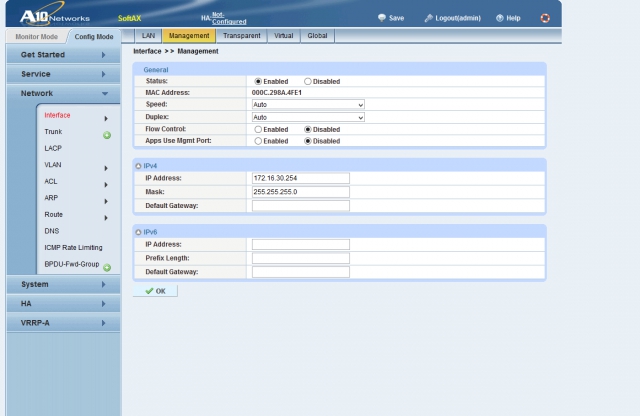Expand the VLAN submenu arrow
This screenshot has width=640, height=416.
pos(106,168)
